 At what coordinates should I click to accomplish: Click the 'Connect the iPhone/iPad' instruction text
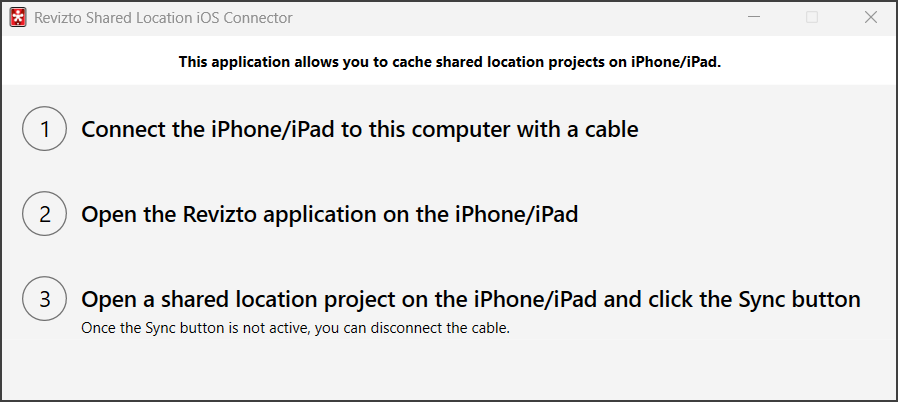point(359,130)
